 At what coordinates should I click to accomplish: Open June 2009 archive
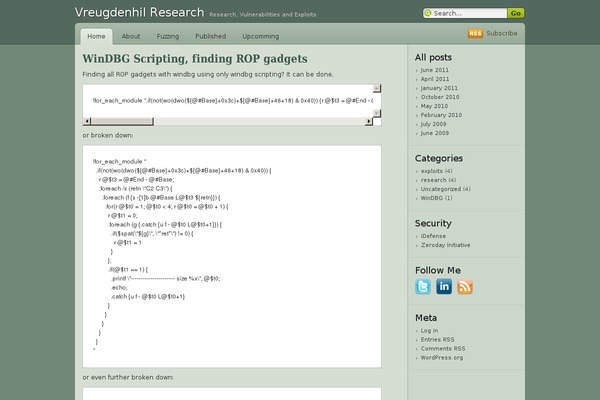[x=435, y=133]
